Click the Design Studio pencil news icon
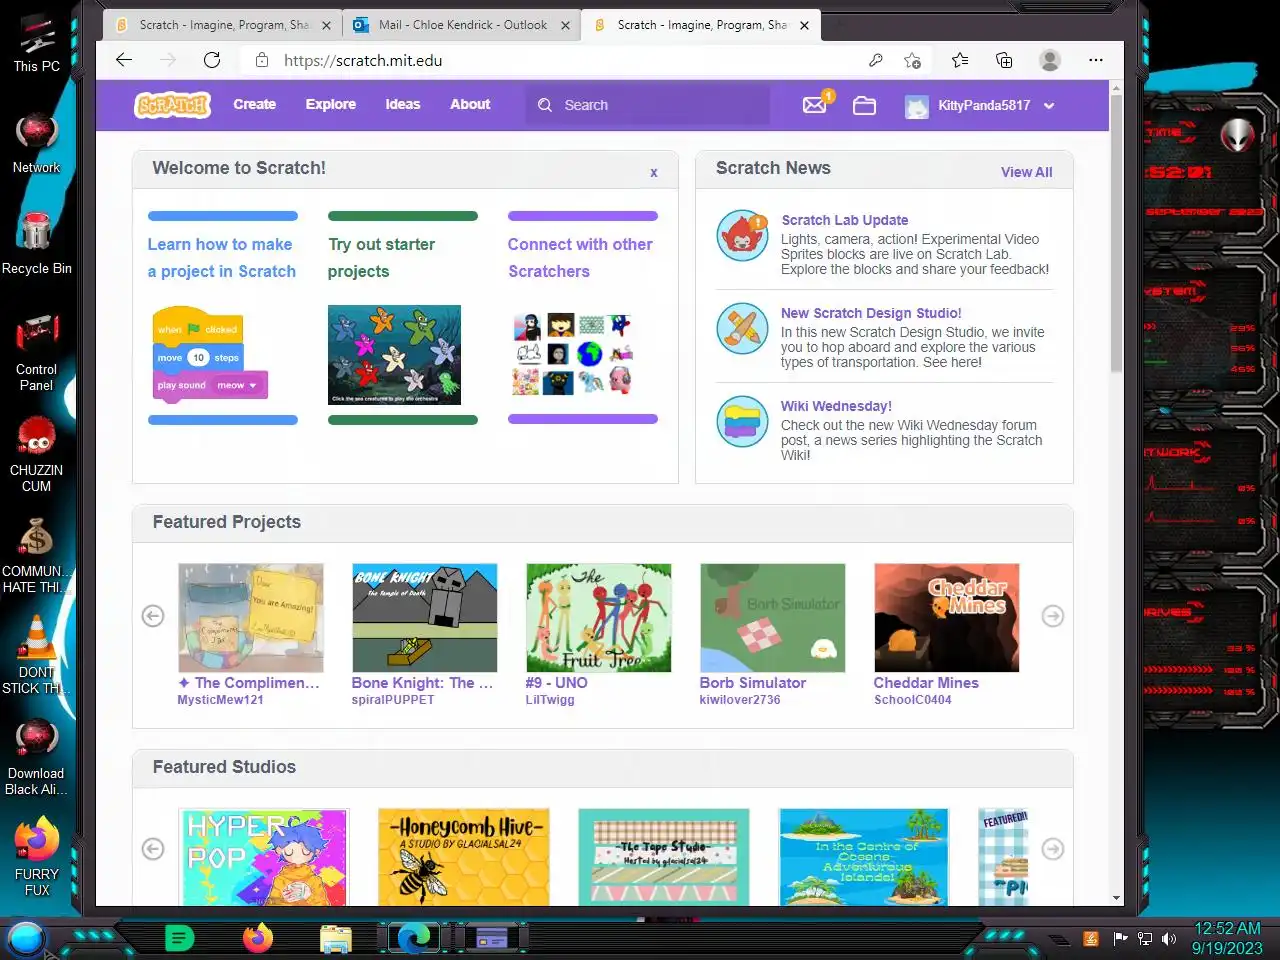 point(743,328)
